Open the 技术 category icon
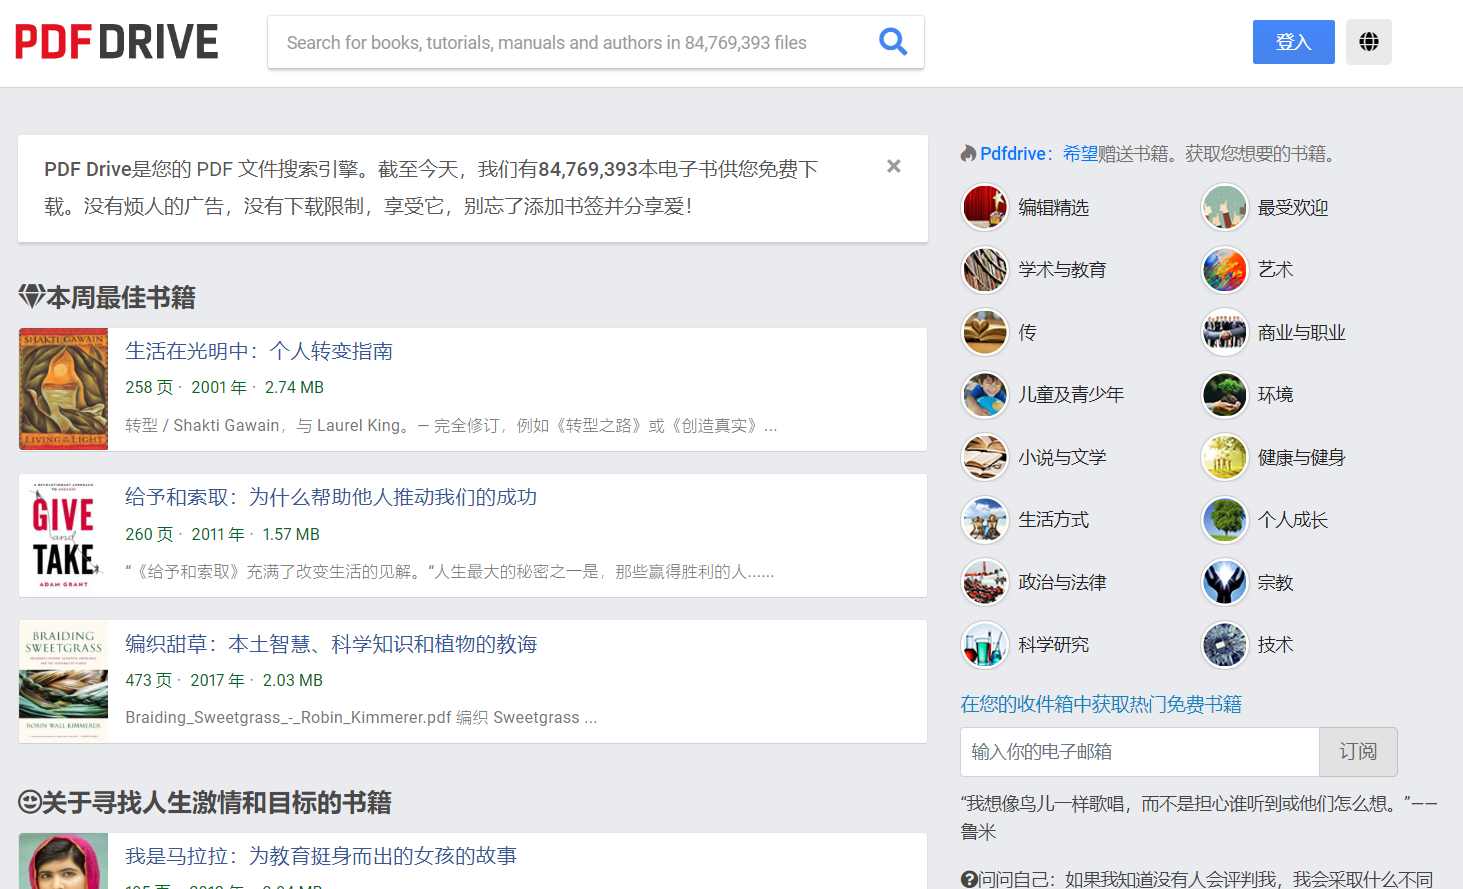1463x889 pixels. [1225, 645]
